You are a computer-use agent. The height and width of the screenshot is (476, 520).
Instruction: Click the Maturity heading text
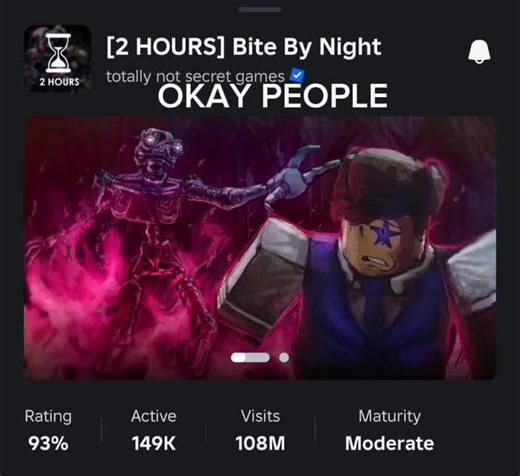[389, 416]
